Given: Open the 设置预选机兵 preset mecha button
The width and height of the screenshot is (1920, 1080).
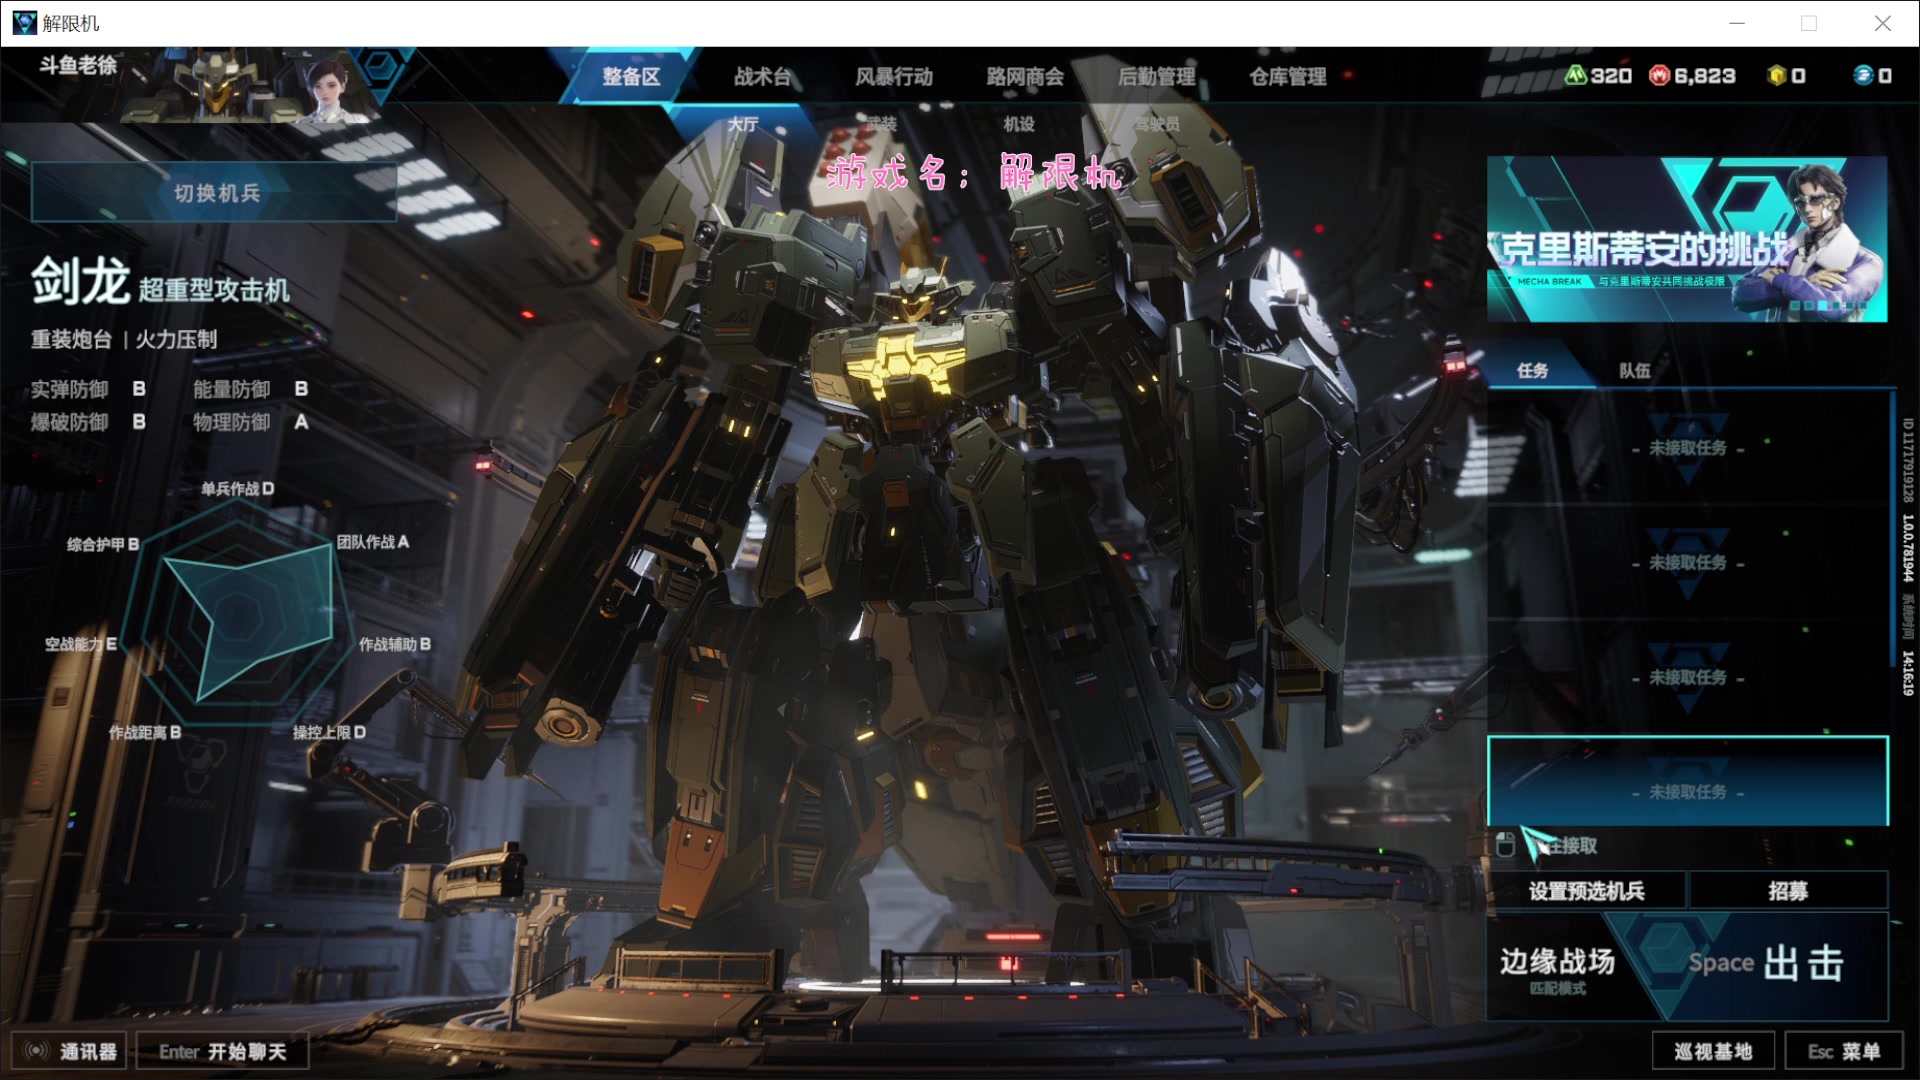Looking at the screenshot, I should pos(1586,890).
